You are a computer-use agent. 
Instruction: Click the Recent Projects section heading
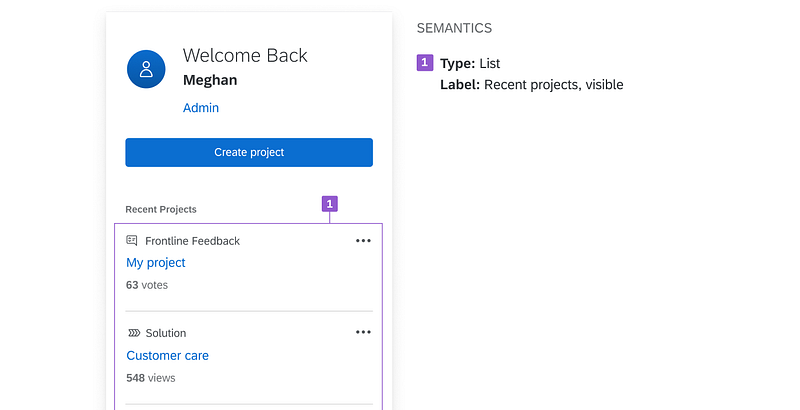pos(161,209)
